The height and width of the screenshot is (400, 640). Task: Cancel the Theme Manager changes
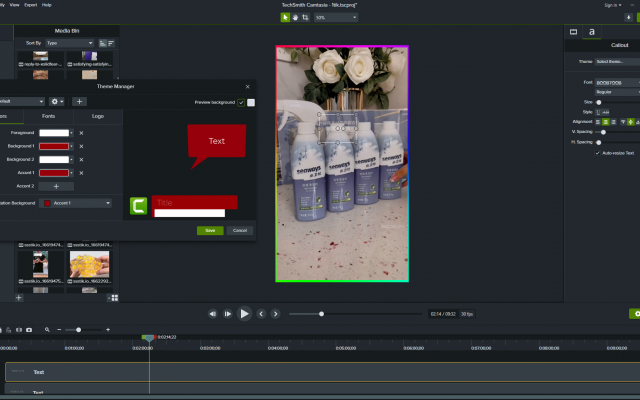(240, 231)
